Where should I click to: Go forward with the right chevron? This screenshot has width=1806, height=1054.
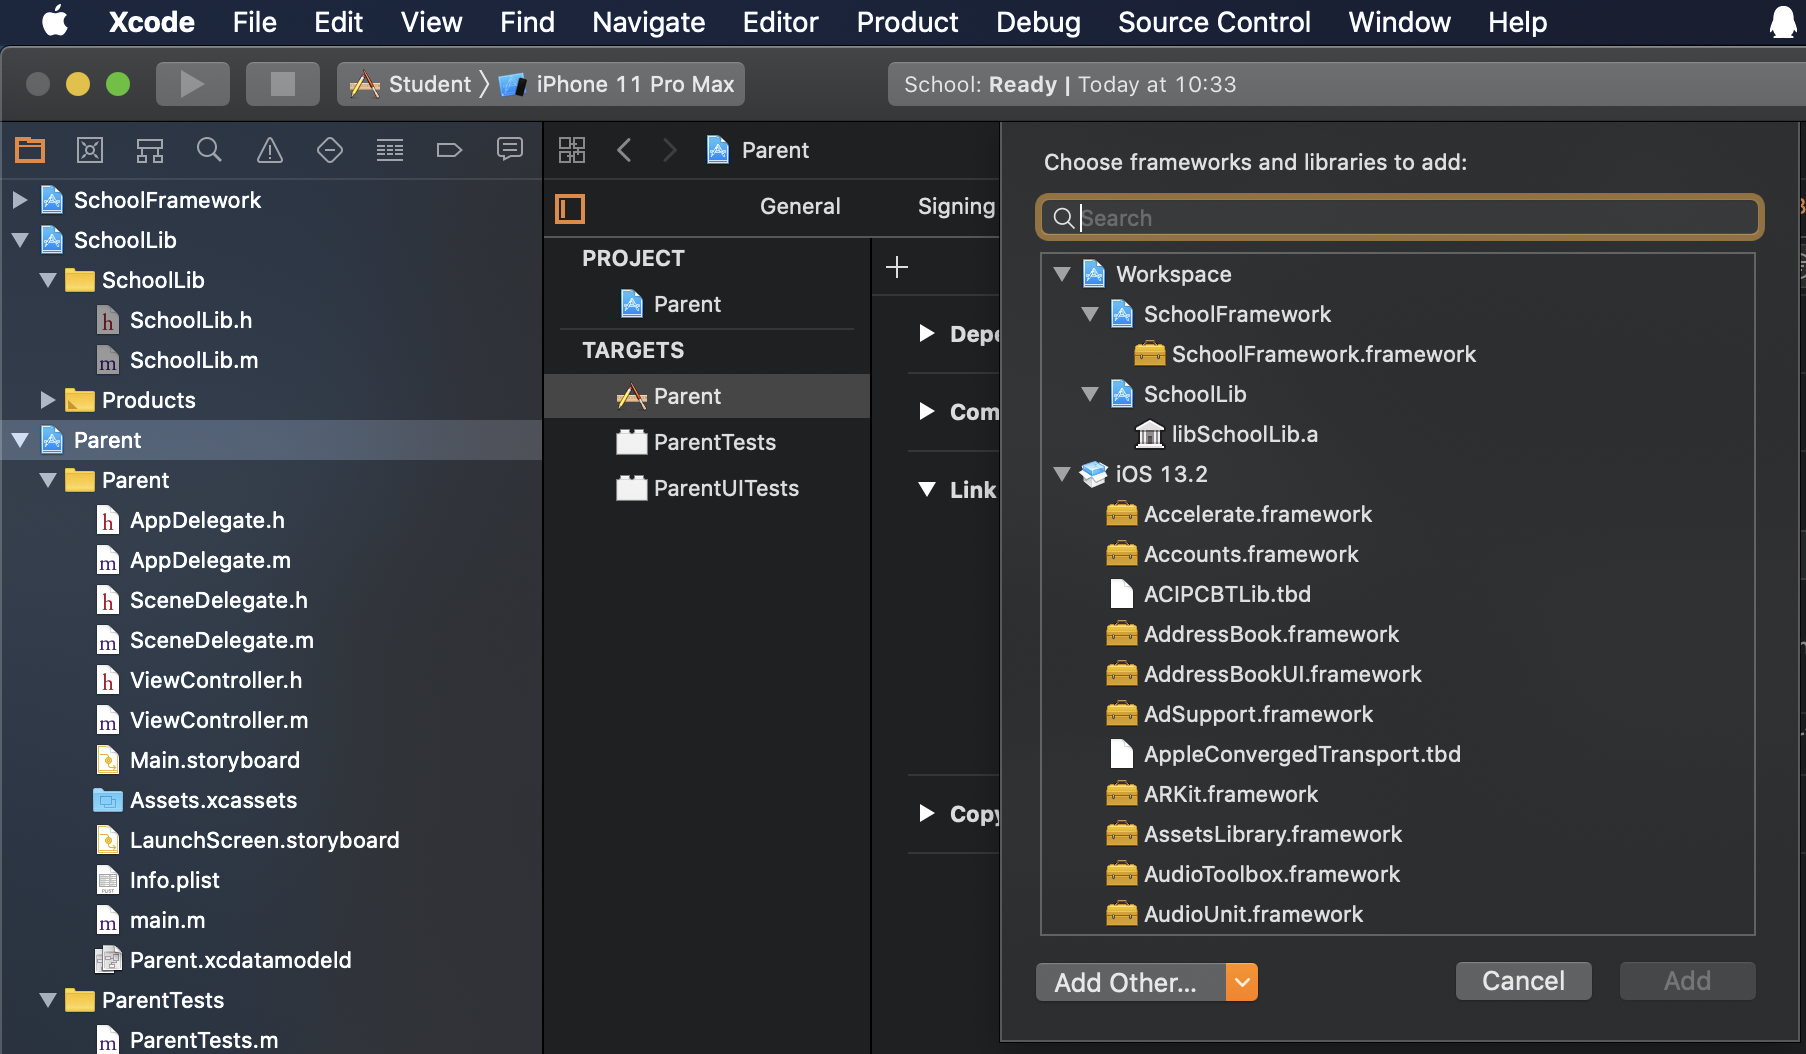point(670,150)
